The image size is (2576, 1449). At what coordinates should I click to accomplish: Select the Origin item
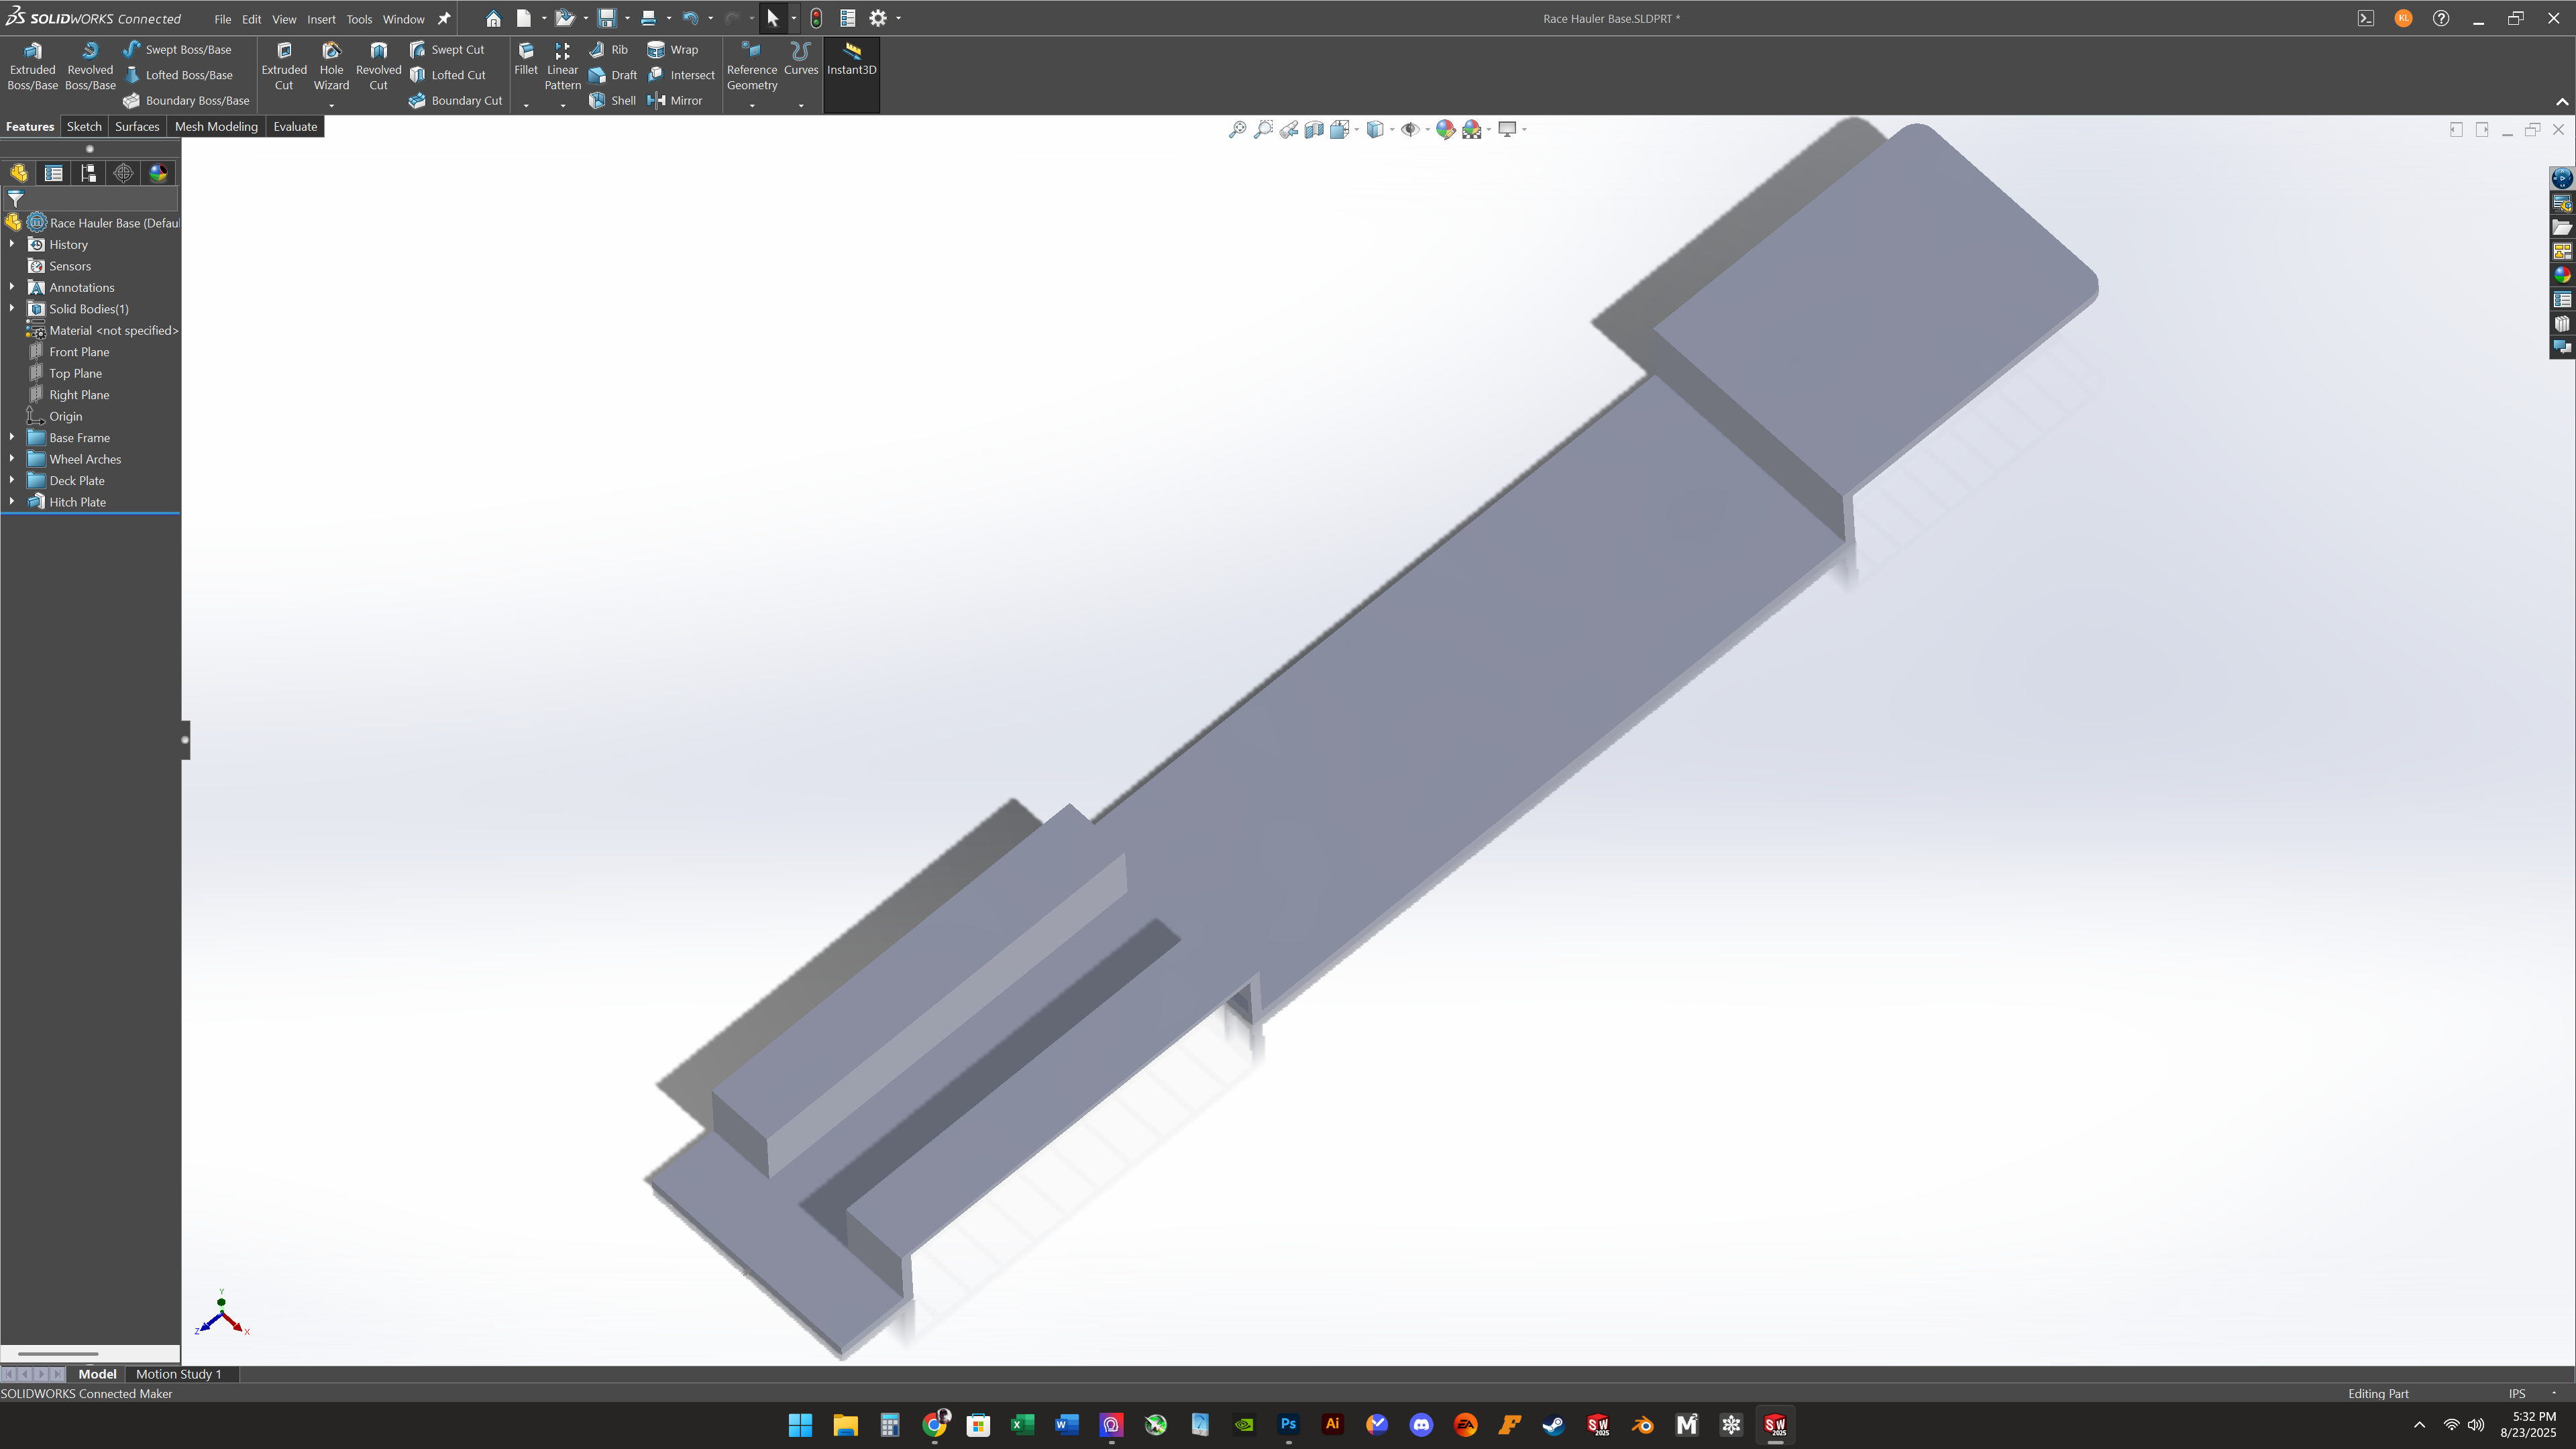click(x=65, y=416)
